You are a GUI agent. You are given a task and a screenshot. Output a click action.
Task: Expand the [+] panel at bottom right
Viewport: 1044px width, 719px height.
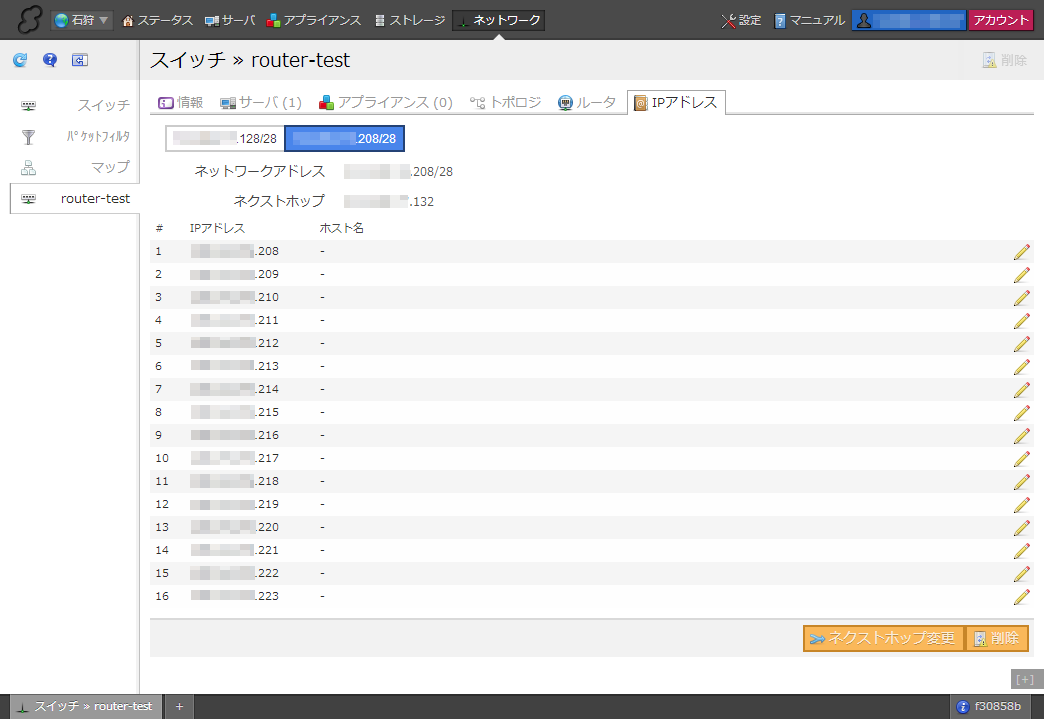(x=1024, y=679)
